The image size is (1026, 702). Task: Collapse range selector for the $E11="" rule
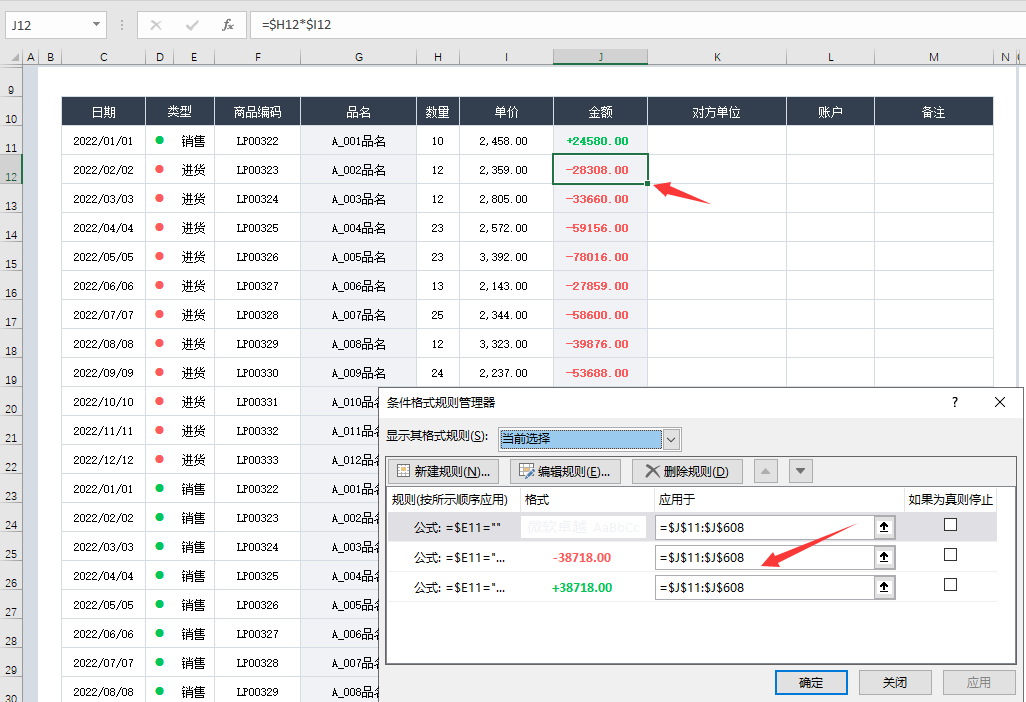pyautogui.click(x=884, y=527)
